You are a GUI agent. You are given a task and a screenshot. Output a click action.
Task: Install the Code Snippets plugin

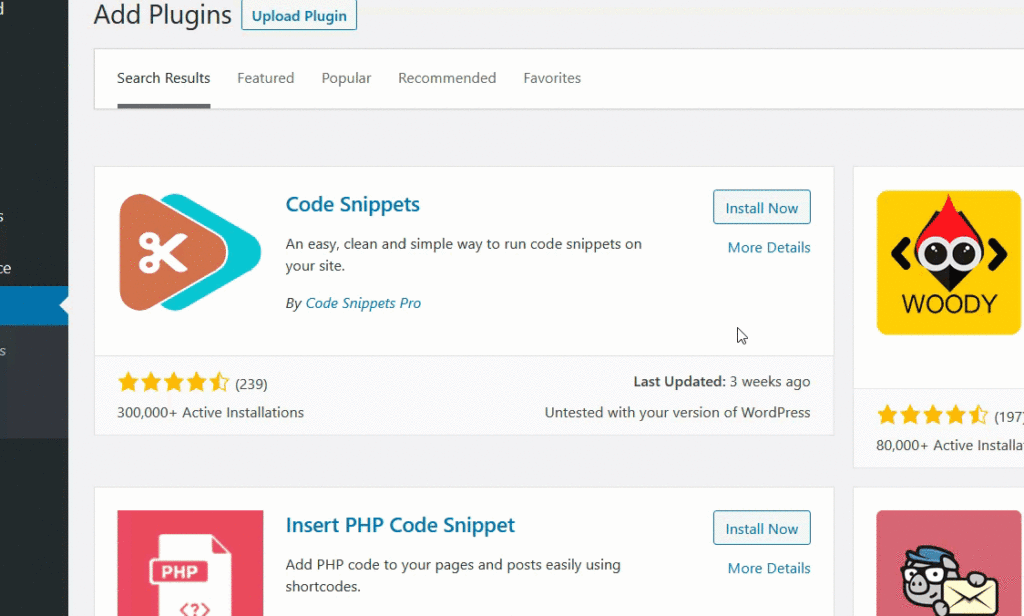[761, 208]
